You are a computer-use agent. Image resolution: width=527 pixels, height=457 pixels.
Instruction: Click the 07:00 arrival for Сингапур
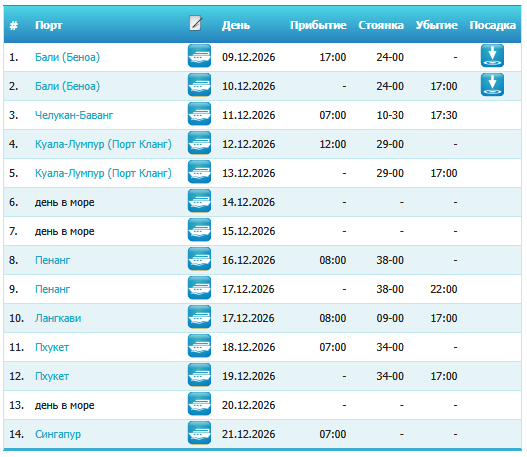pyautogui.click(x=333, y=434)
